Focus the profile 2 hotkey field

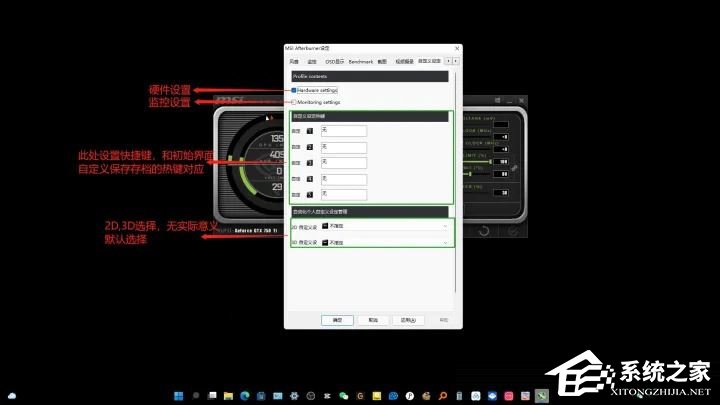click(x=344, y=147)
